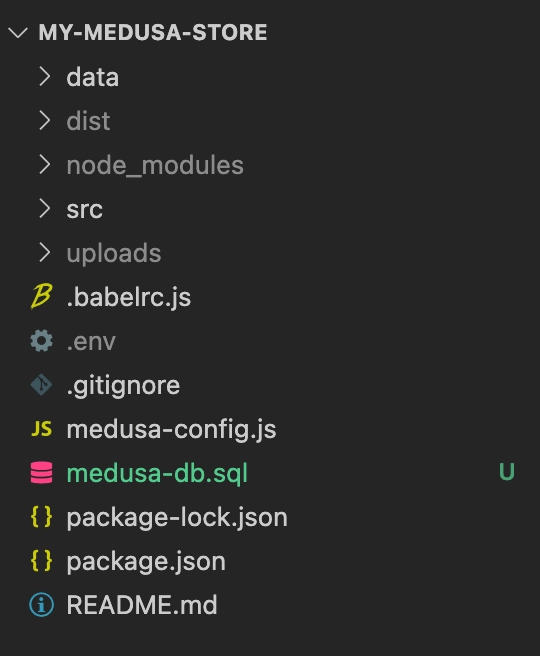Expand the node_modules folder chevron
The image size is (540, 656).
44,165
